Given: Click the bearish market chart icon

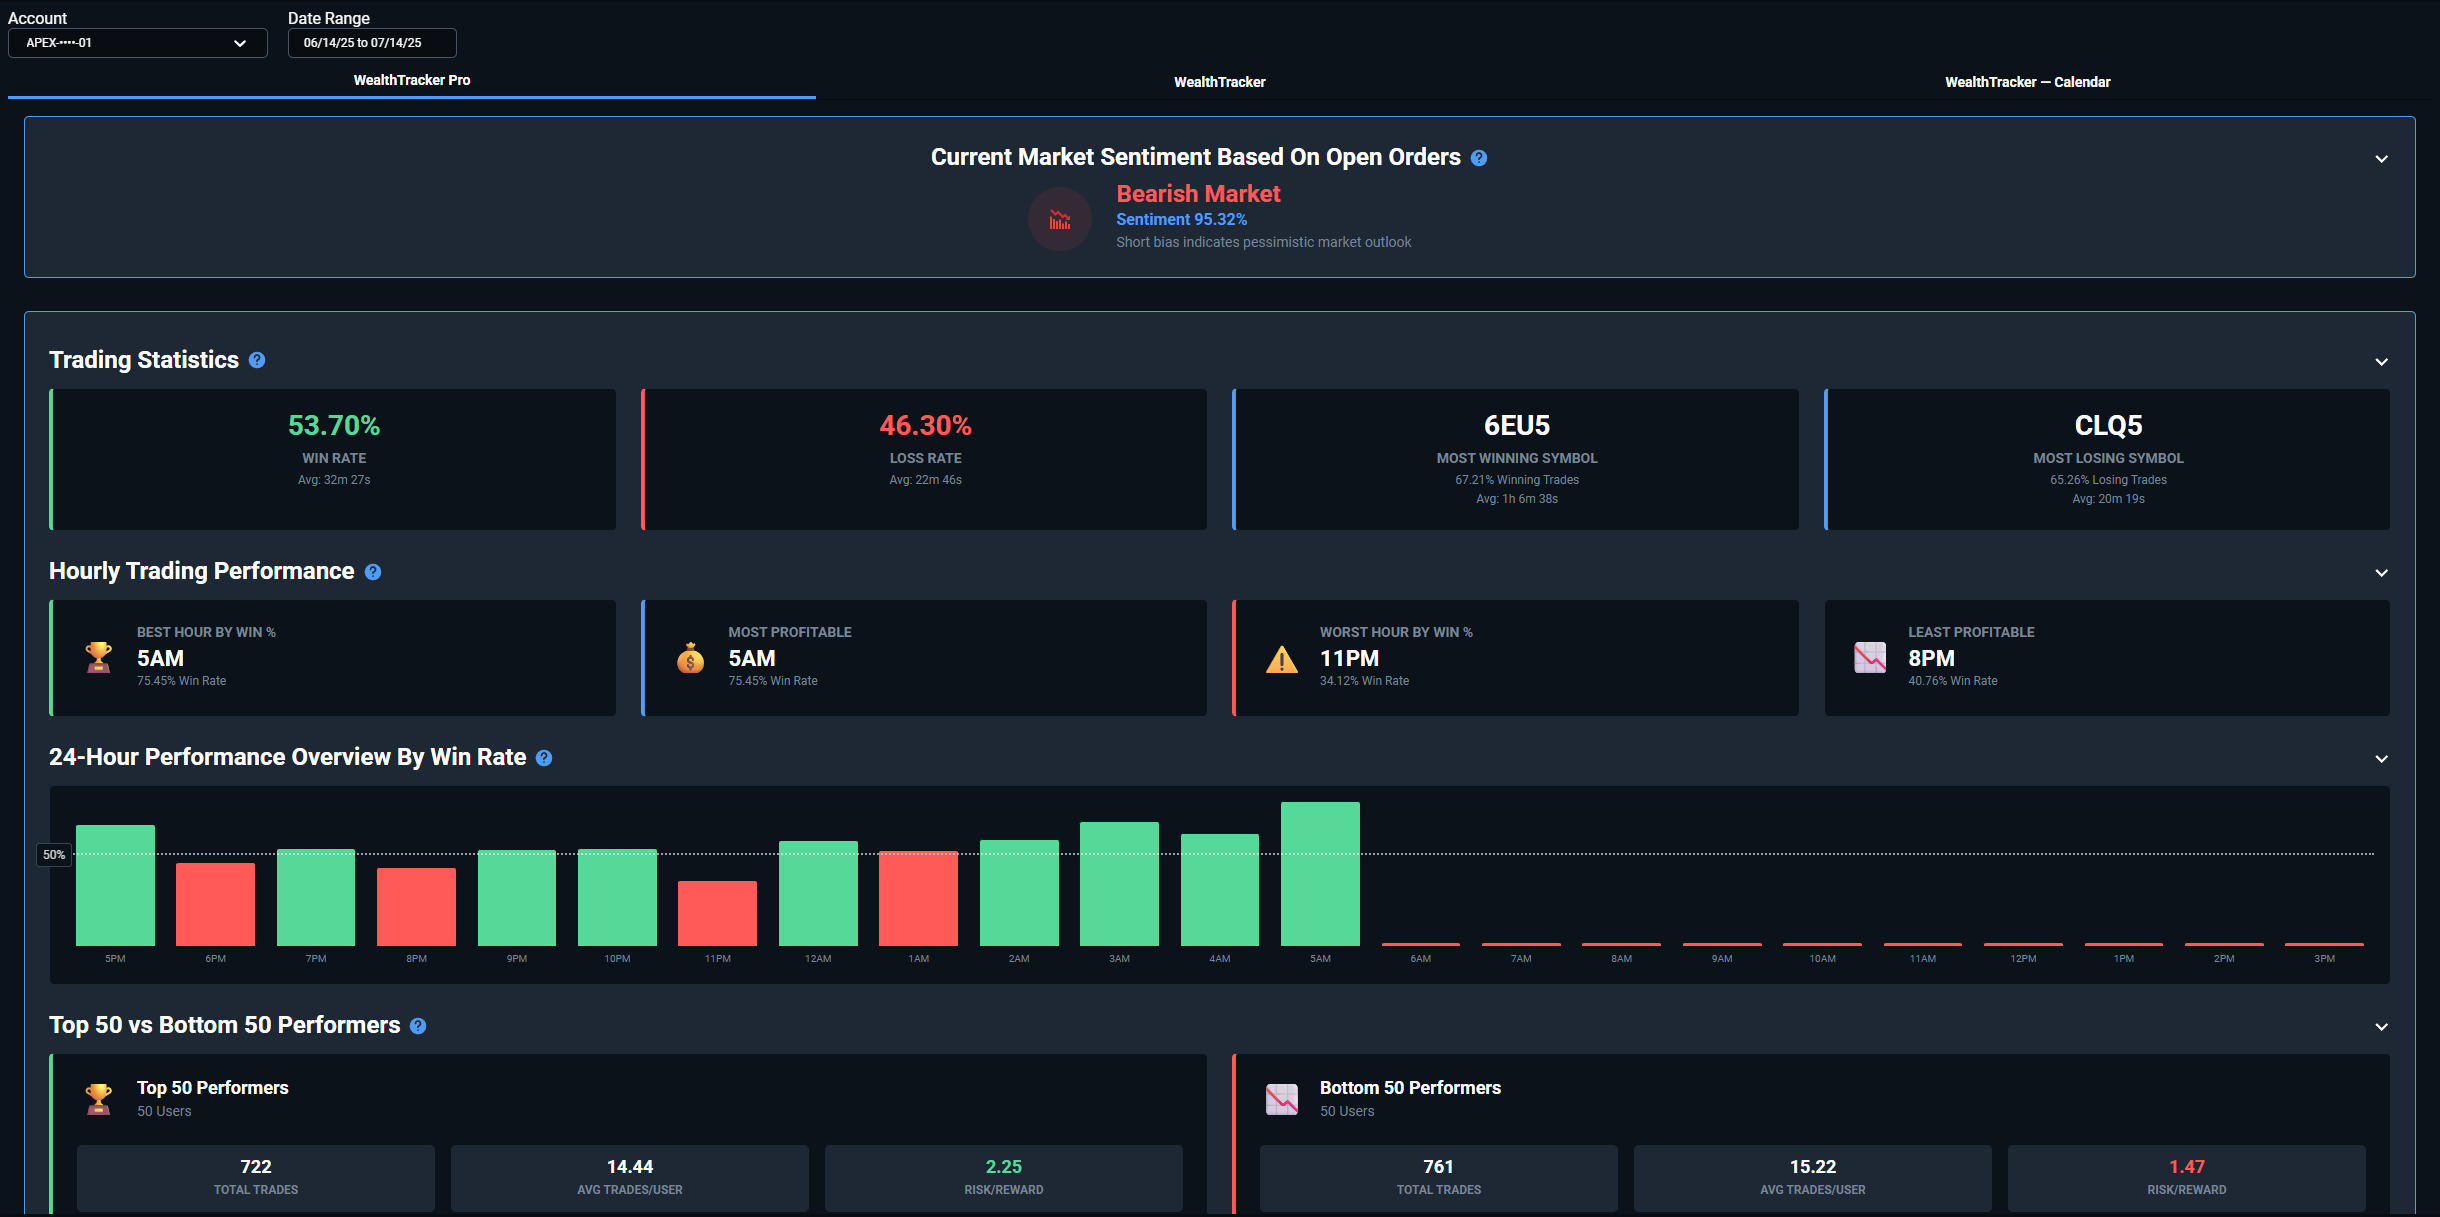Looking at the screenshot, I should pyautogui.click(x=1059, y=219).
